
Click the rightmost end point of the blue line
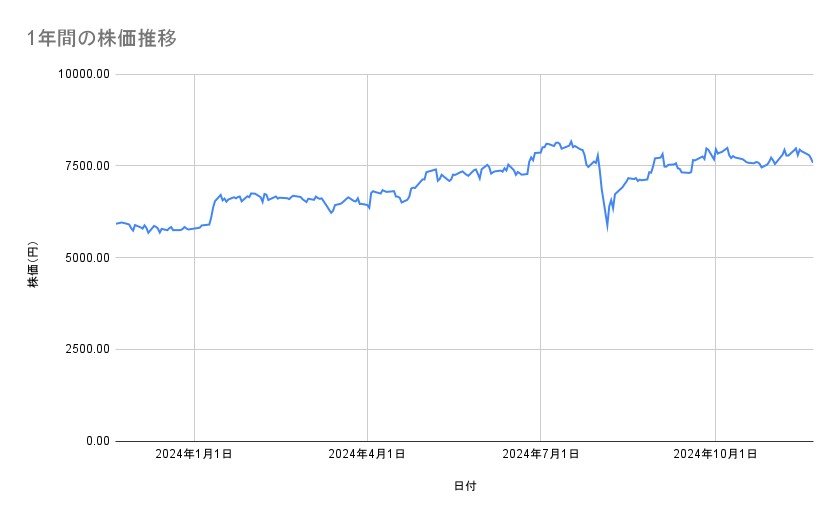(x=812, y=162)
